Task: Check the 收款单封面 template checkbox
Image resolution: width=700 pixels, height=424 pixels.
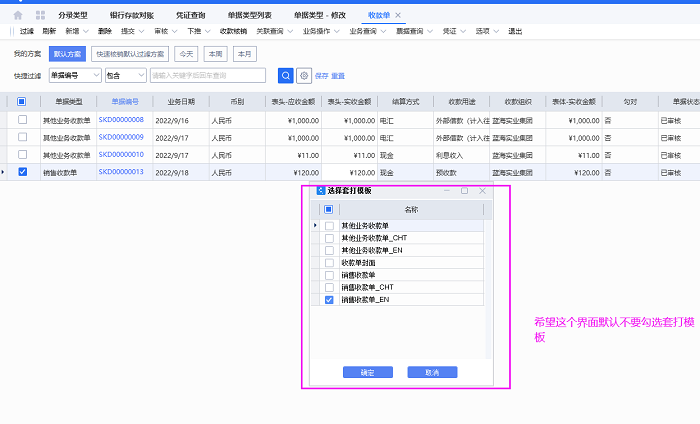Action: 329,262
